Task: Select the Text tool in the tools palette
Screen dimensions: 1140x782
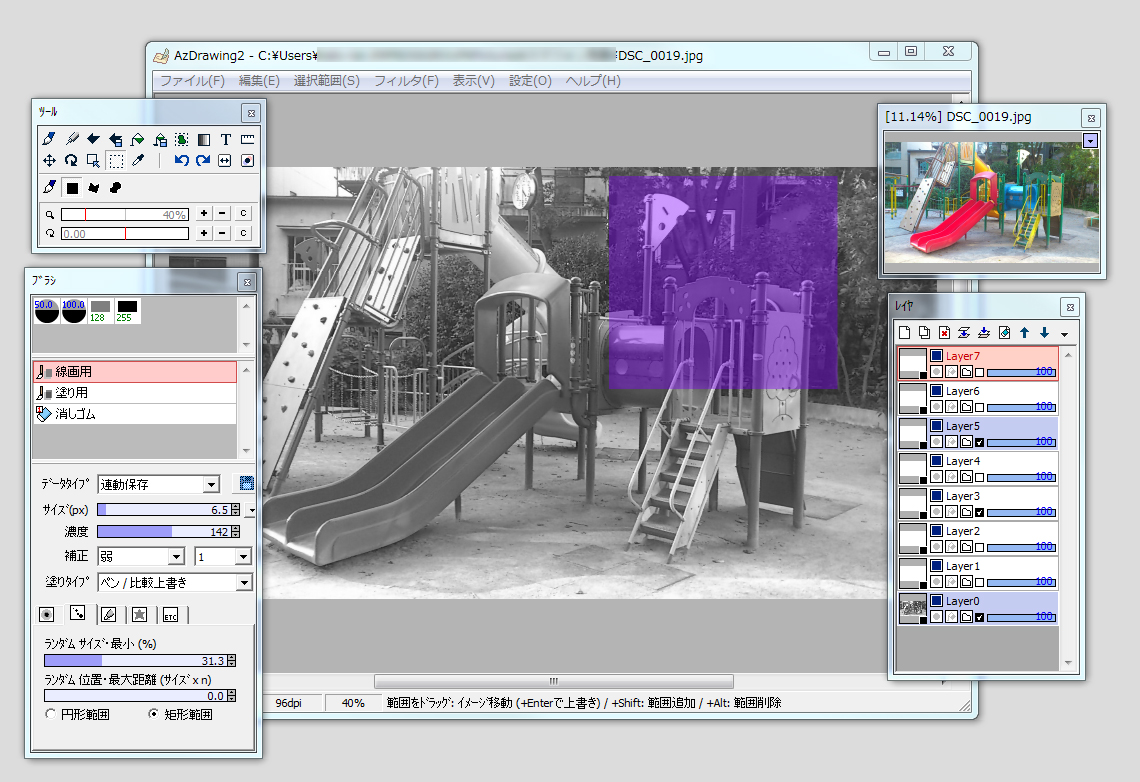Action: [226, 139]
